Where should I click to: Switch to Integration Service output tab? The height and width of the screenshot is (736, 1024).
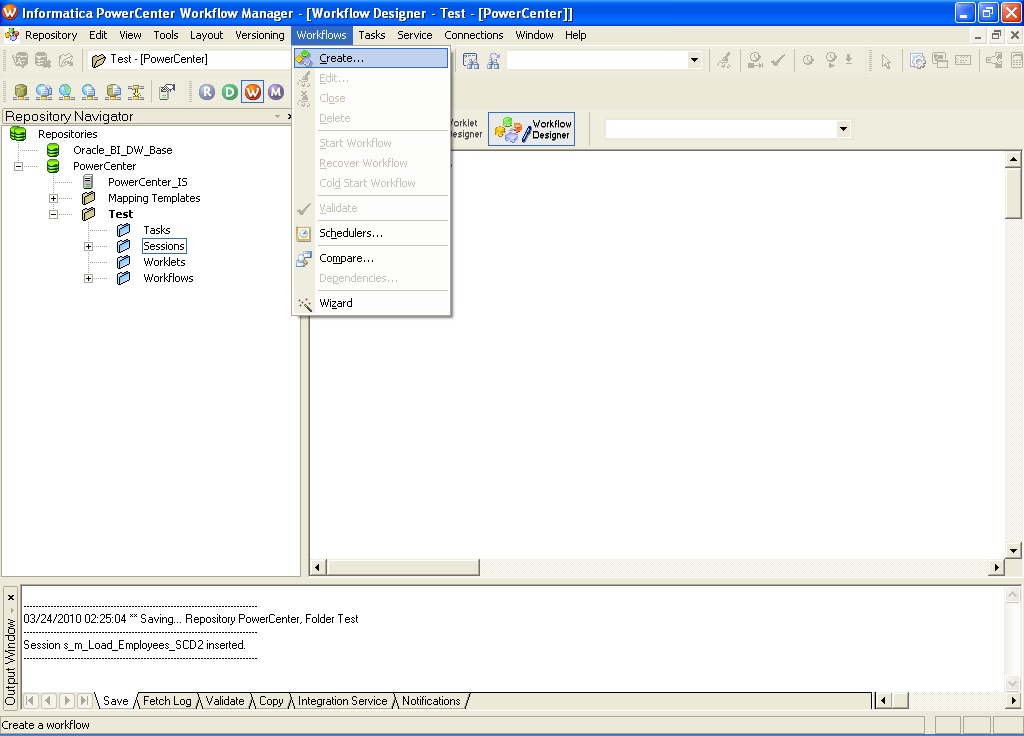(x=342, y=701)
